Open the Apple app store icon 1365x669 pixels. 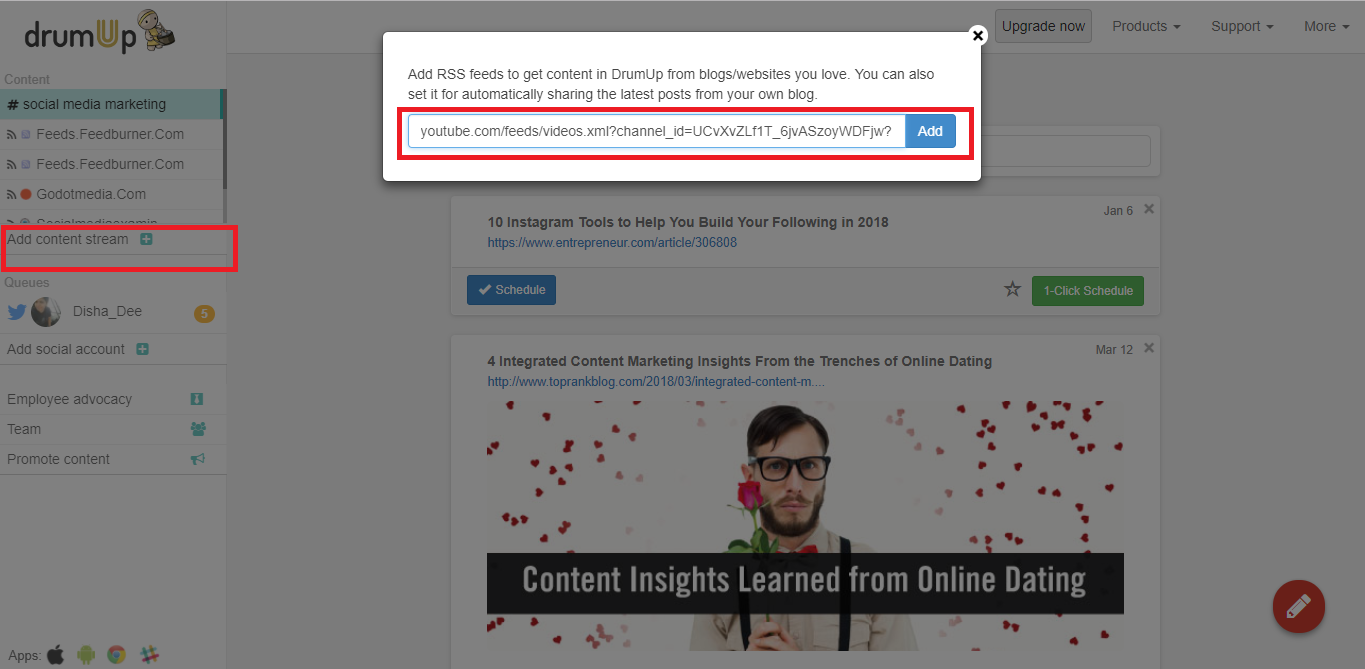pos(55,655)
